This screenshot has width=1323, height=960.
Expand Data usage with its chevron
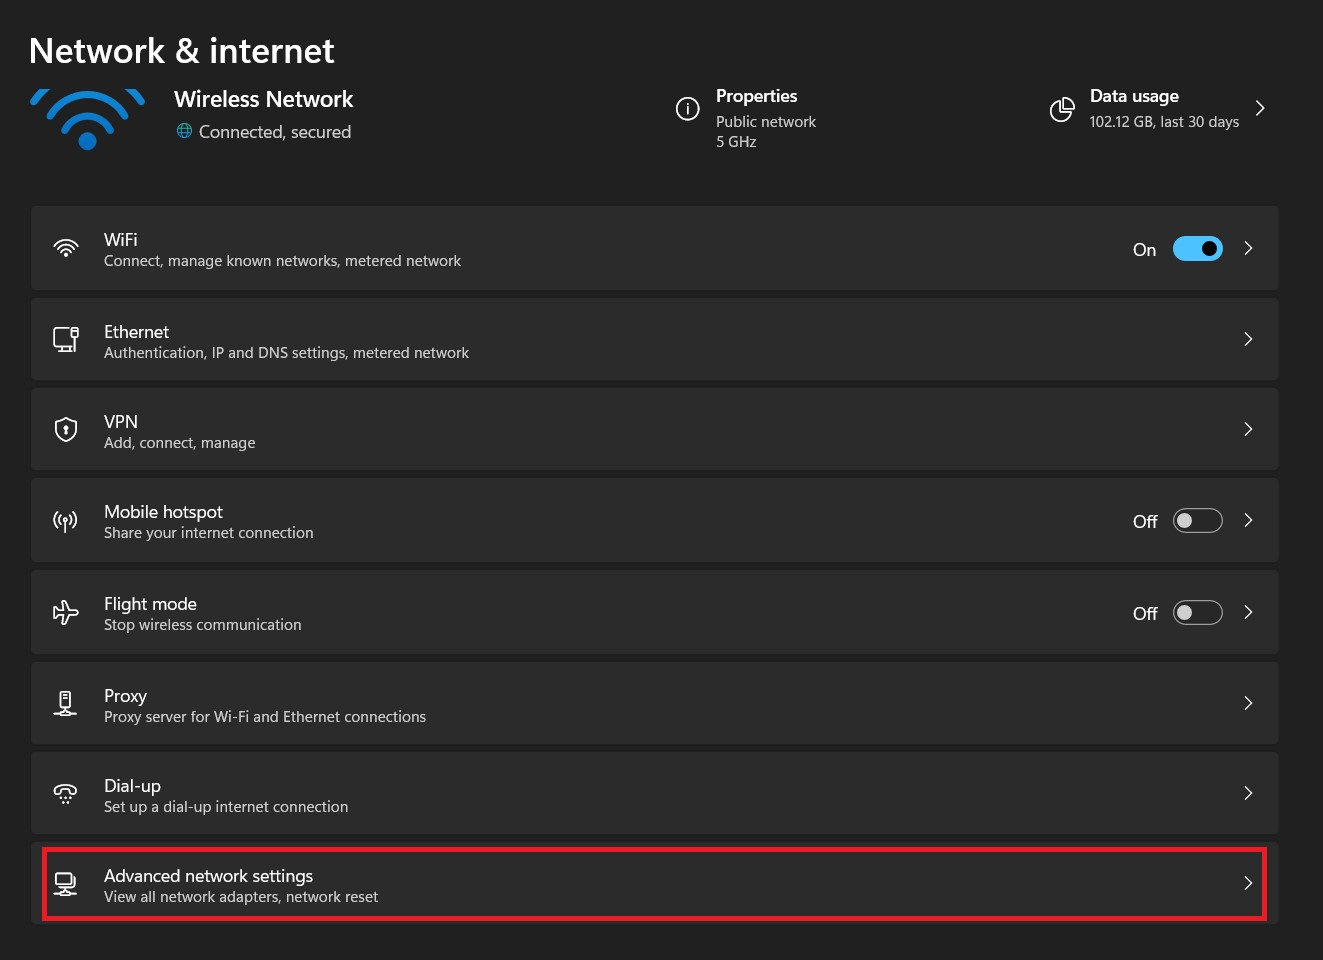(1260, 108)
